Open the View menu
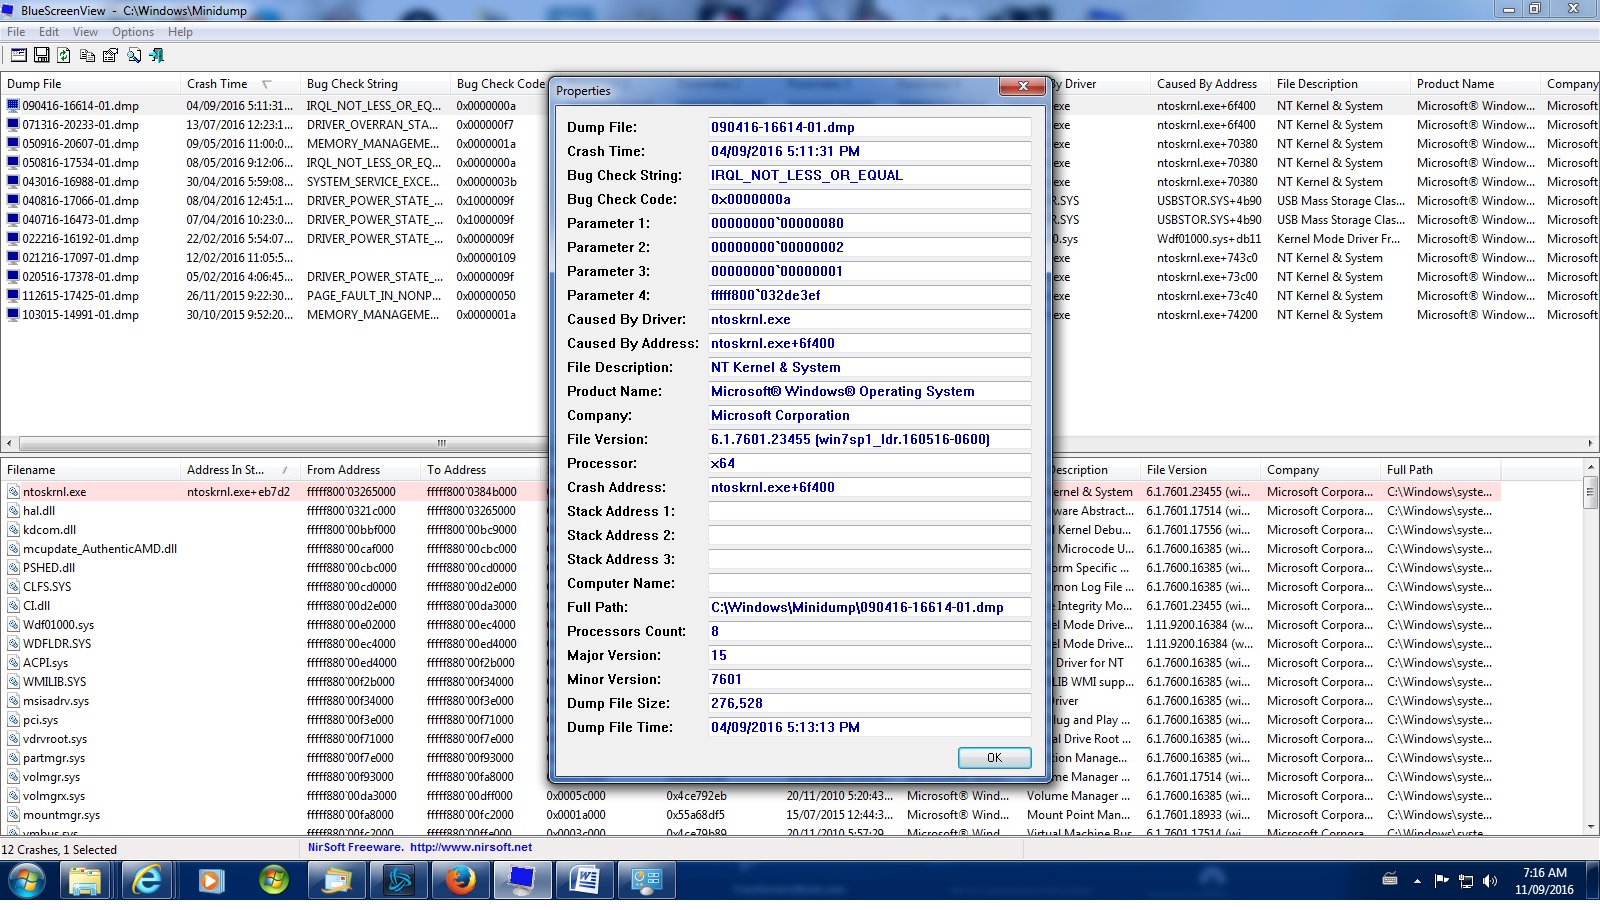The image size is (1600, 910). [85, 32]
